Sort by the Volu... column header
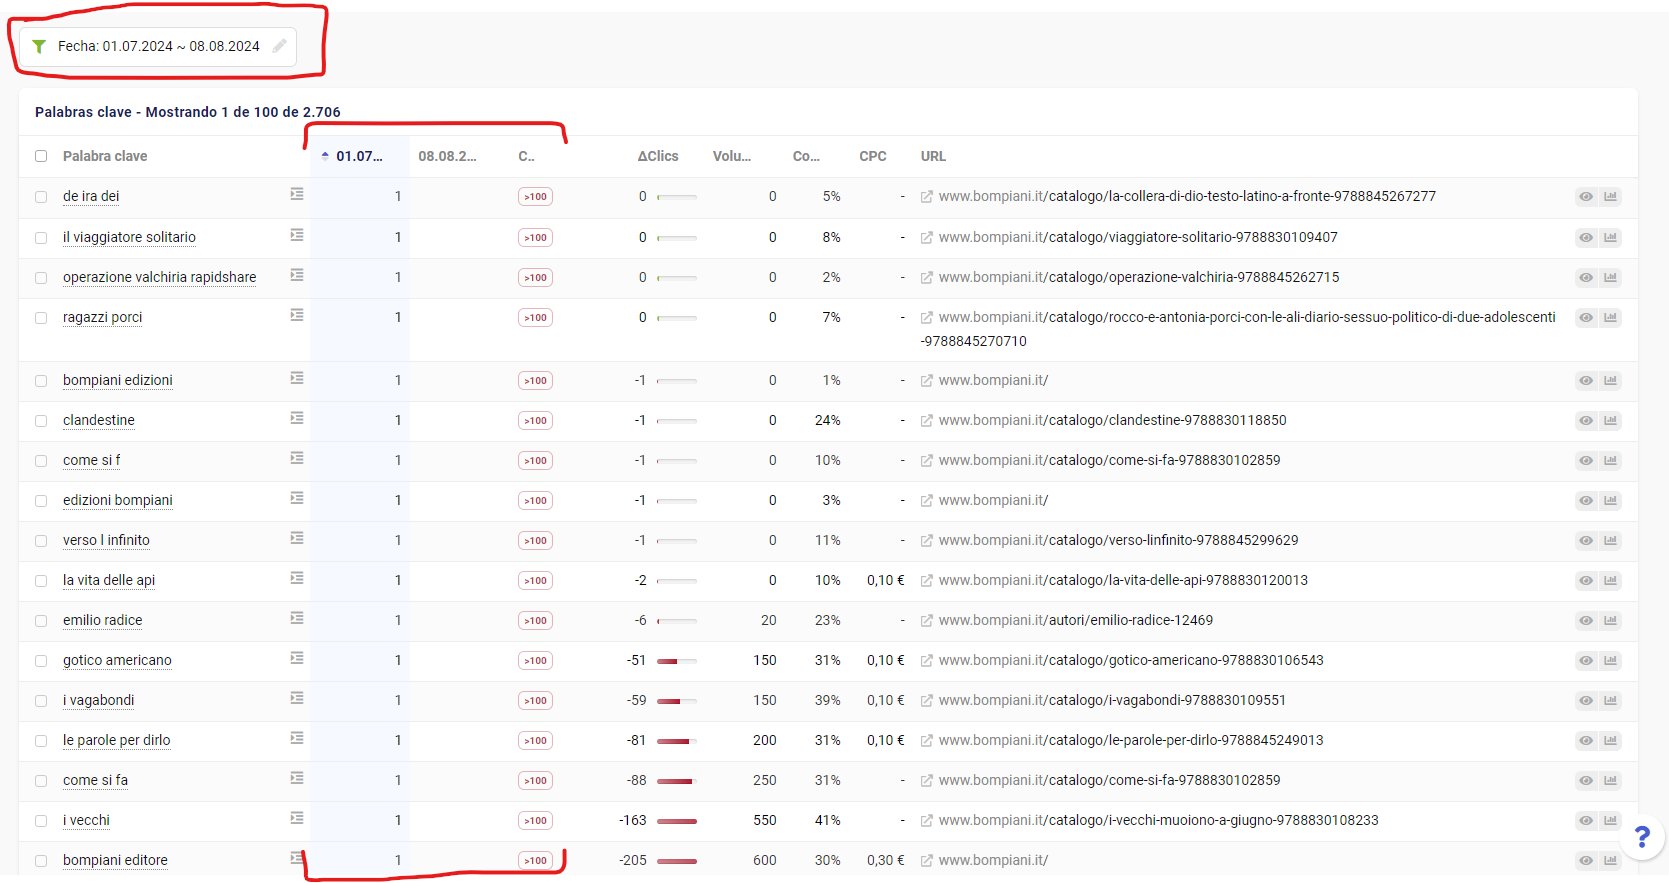1669x883 pixels. 732,156
